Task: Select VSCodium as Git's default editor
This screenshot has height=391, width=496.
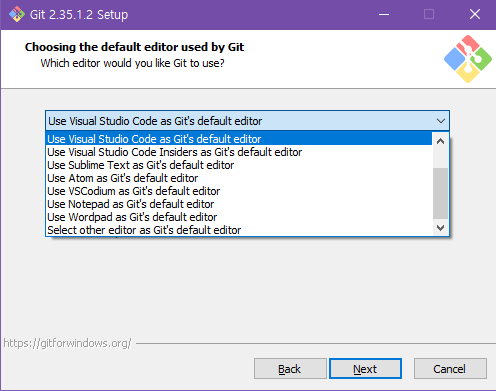Action: (239, 191)
